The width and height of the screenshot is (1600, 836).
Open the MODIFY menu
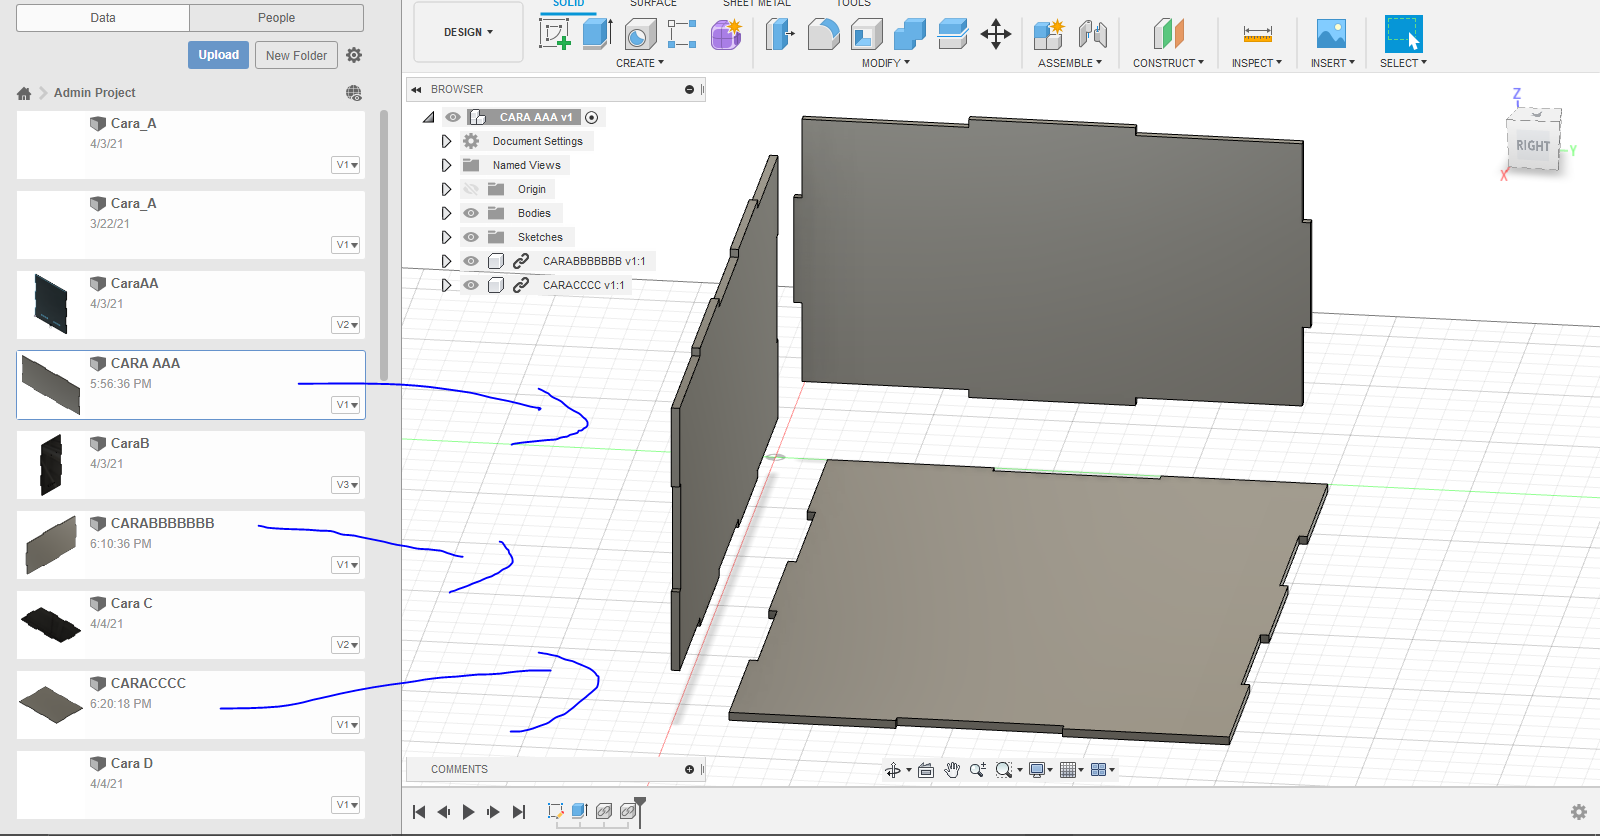coord(886,63)
